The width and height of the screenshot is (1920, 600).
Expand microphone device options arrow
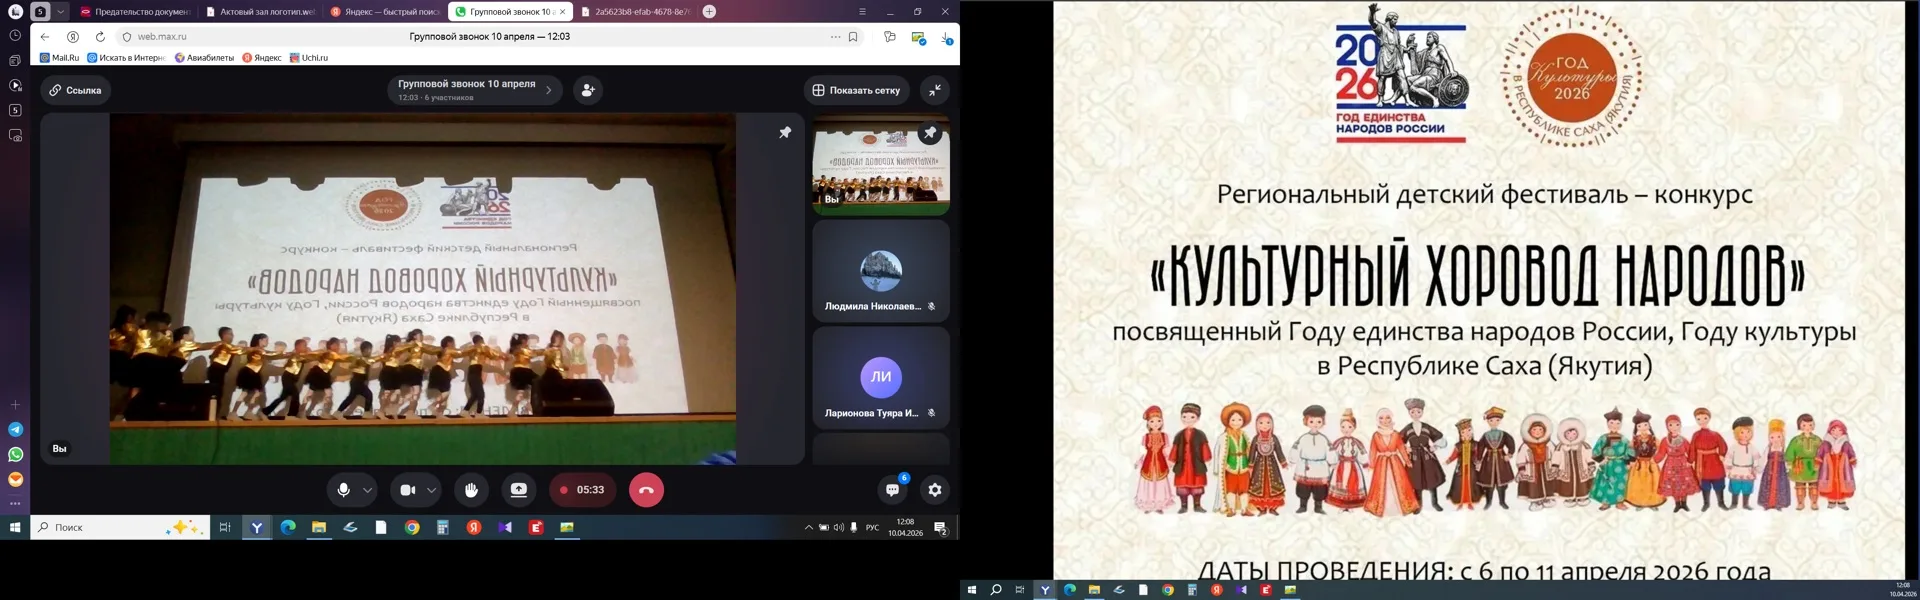[x=368, y=490]
